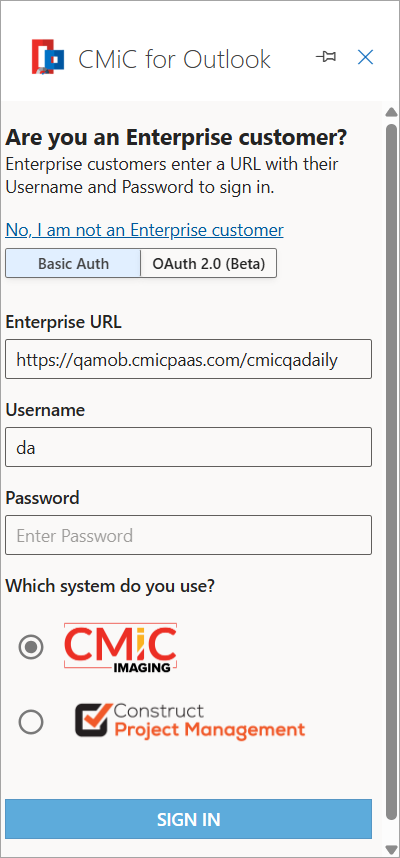Focus the Enterprise URL field
Viewport: 400px width, 858px height.
[188, 359]
